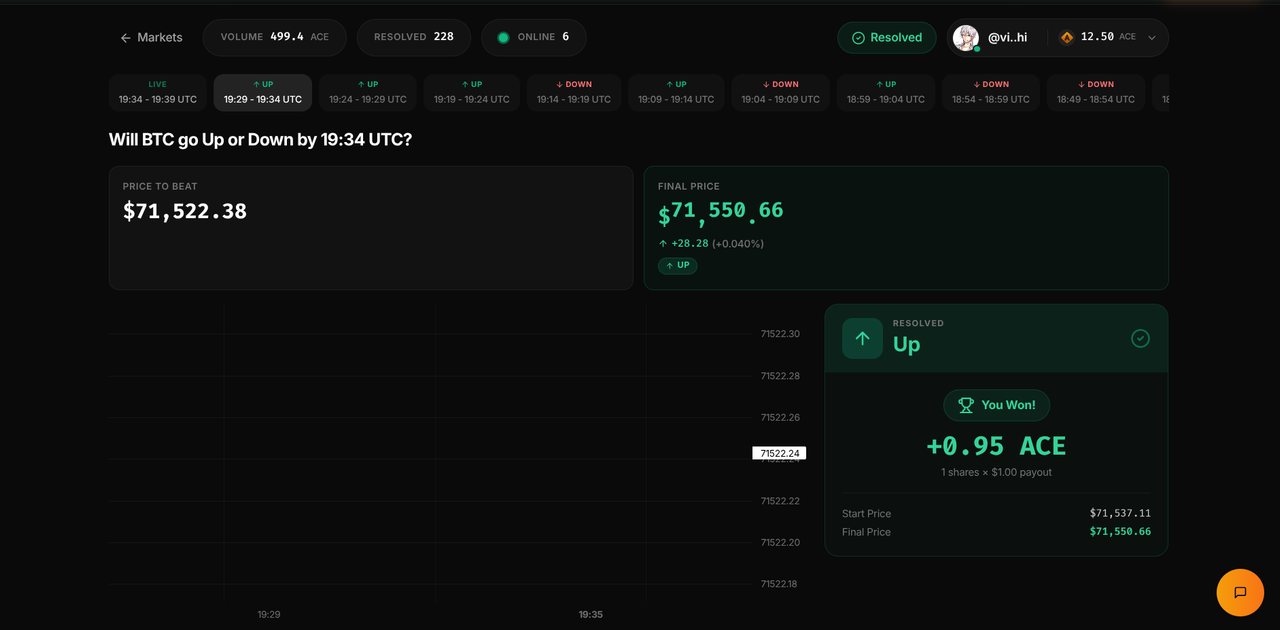
Task: Click the small UP badge under final price
Action: (677, 265)
